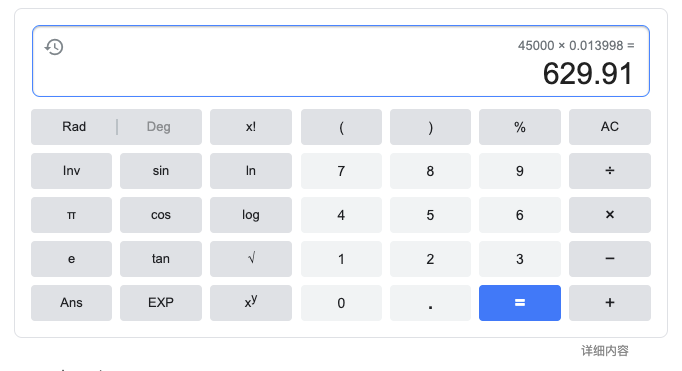Viewport: 682px width, 371px height.
Task: Open the calculation history icon
Action: tap(54, 47)
